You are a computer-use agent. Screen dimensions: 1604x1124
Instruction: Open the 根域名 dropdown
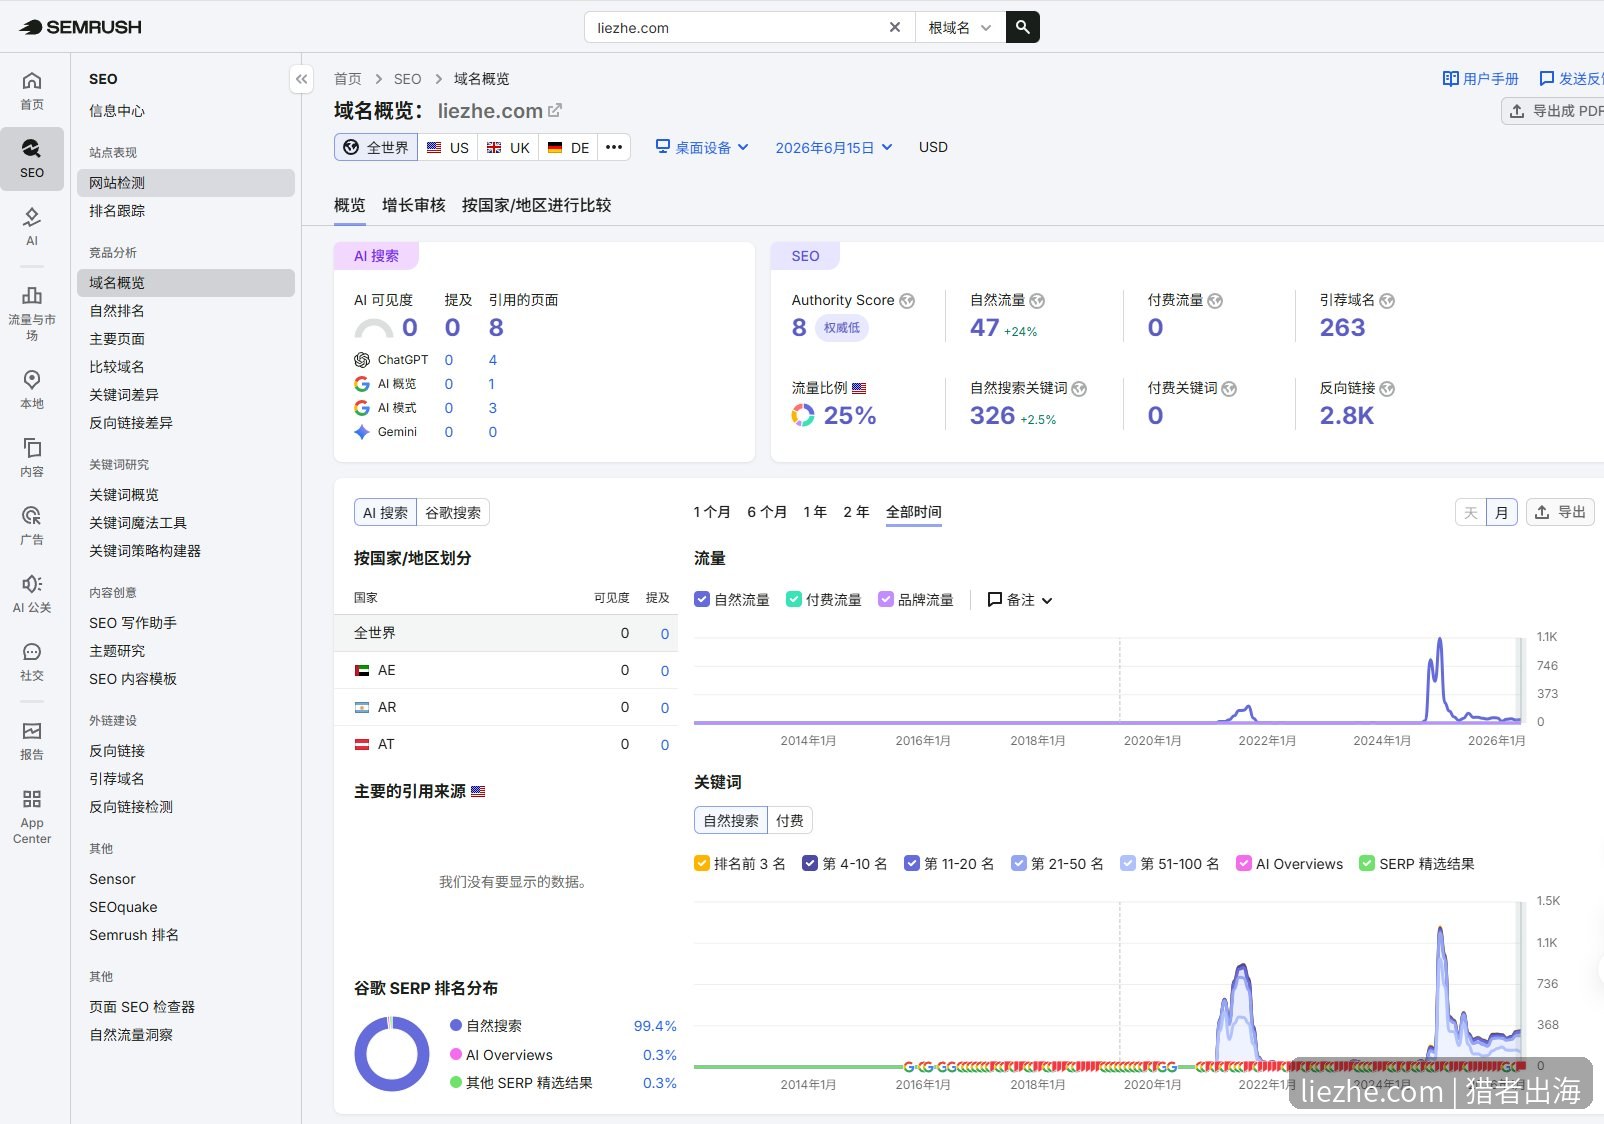(x=959, y=27)
